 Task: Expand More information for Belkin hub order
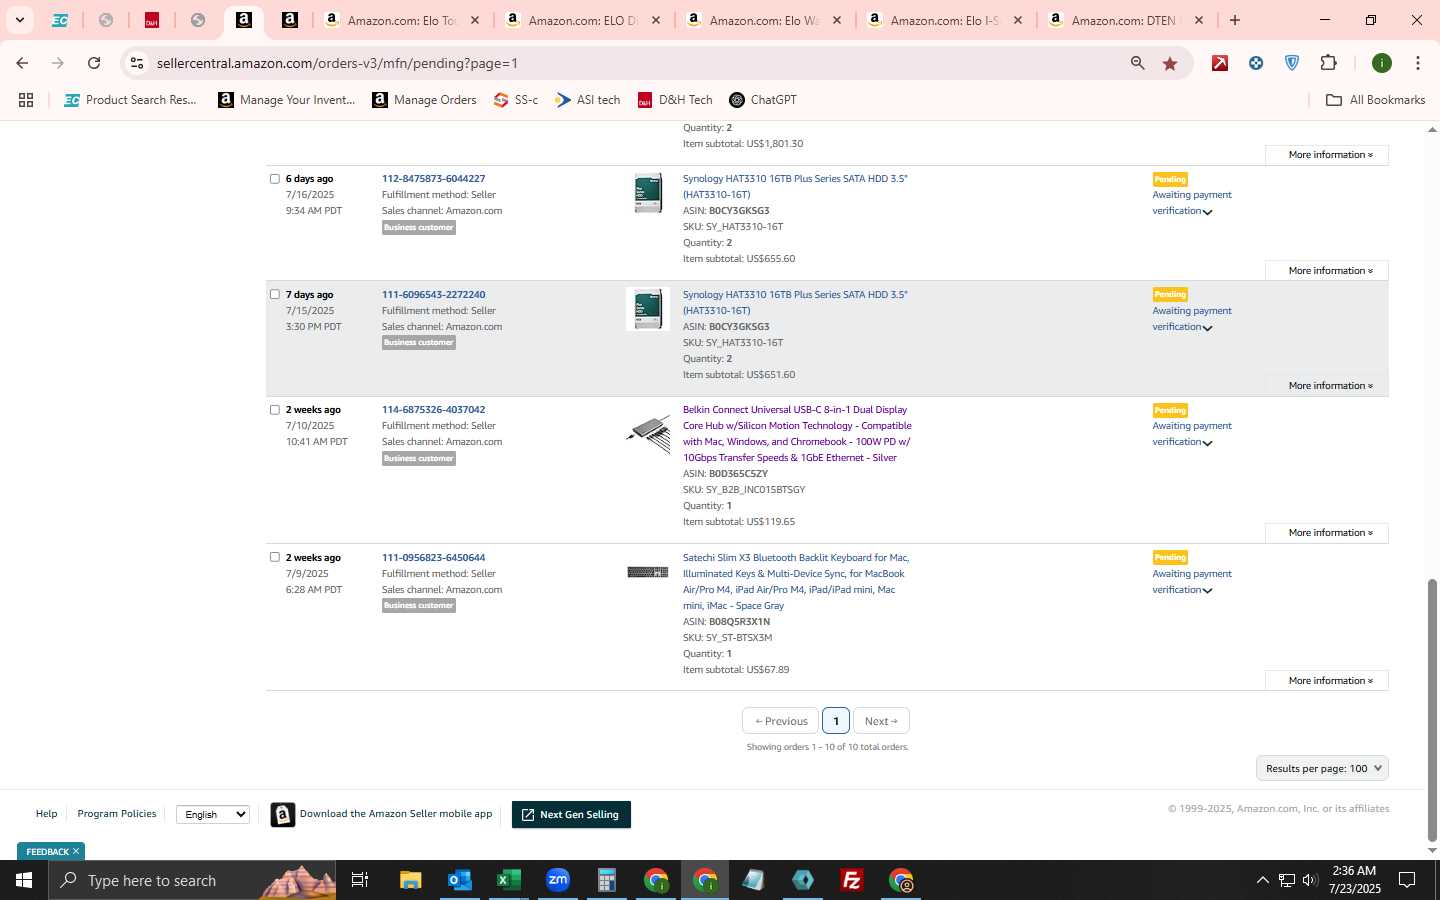pos(1327,533)
